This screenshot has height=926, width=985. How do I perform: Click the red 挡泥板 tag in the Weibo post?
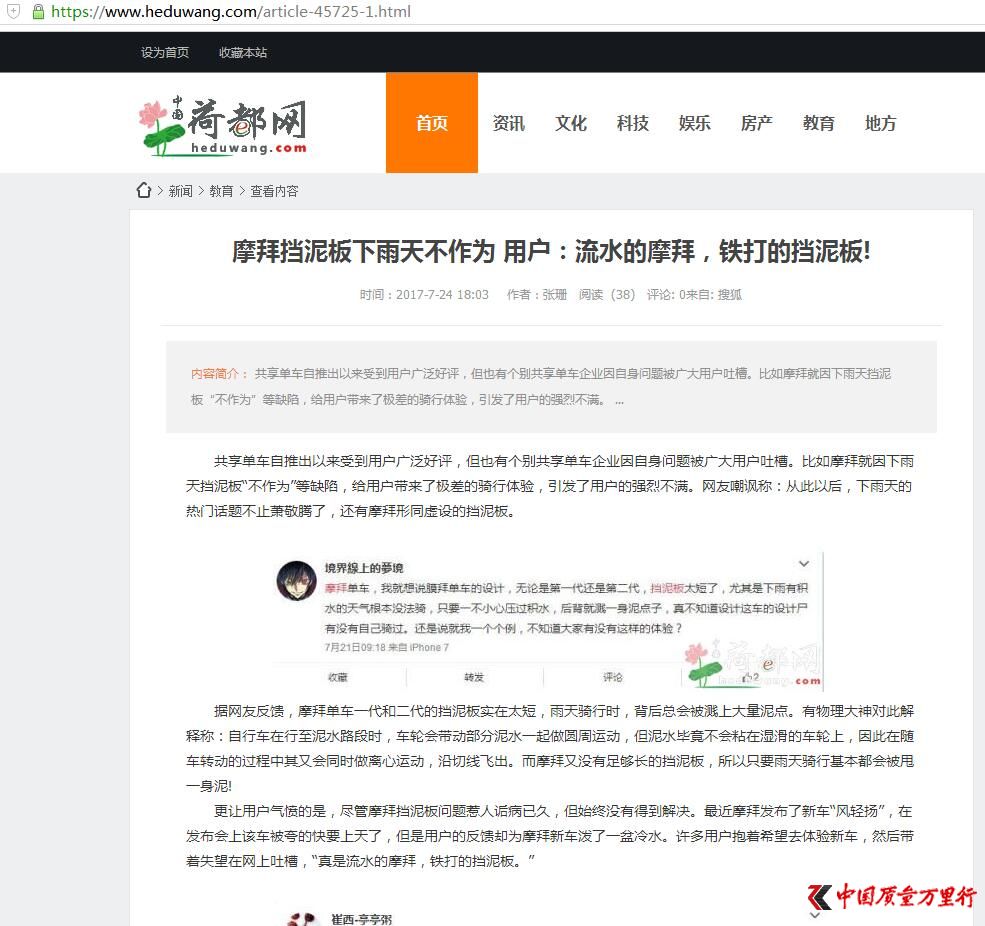tap(667, 588)
